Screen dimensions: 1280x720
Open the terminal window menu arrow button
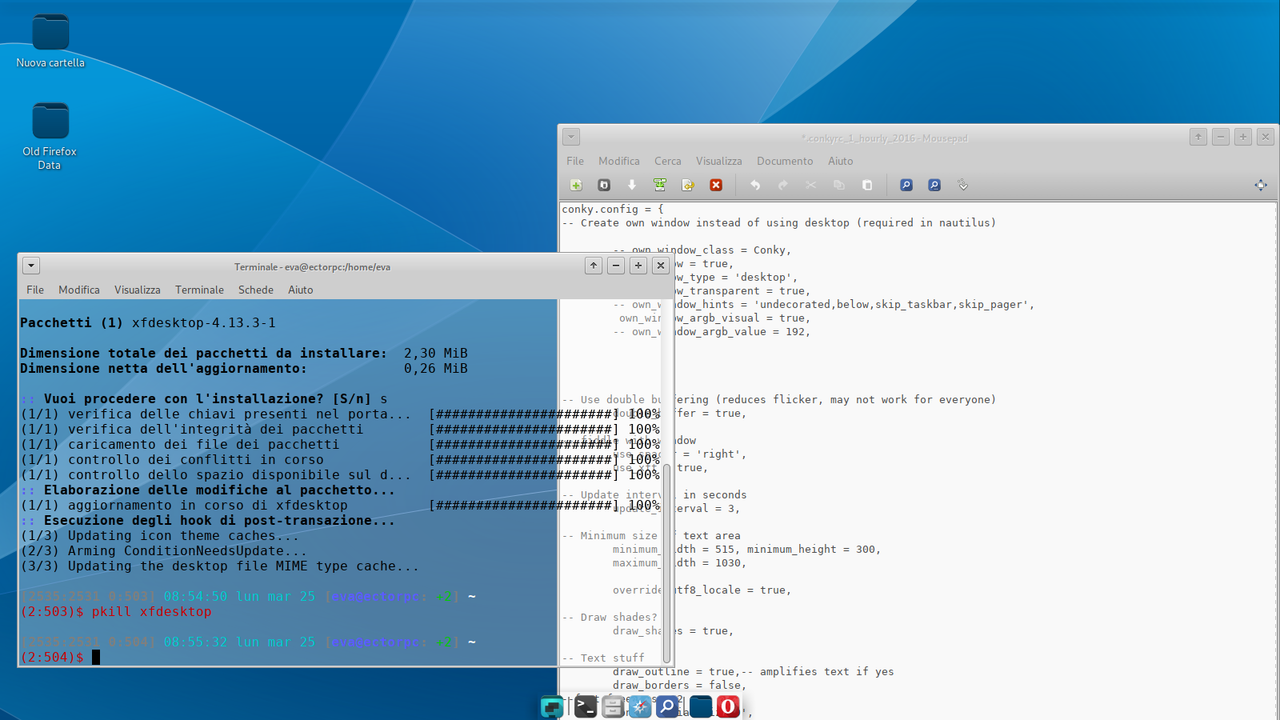(31, 265)
